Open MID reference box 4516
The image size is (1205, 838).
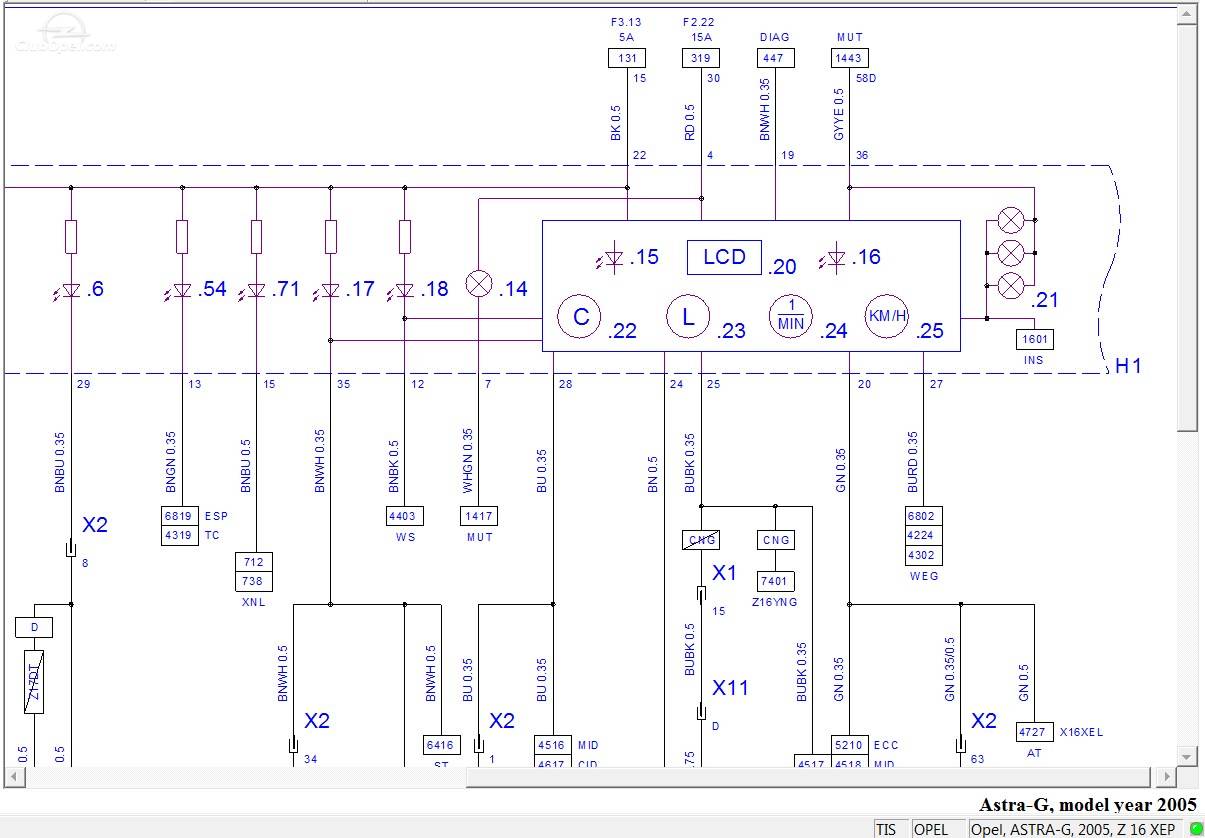coord(553,745)
